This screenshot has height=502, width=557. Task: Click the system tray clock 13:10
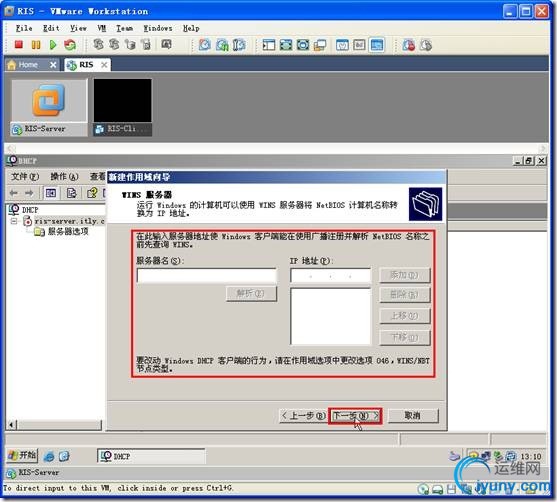tap(531, 456)
